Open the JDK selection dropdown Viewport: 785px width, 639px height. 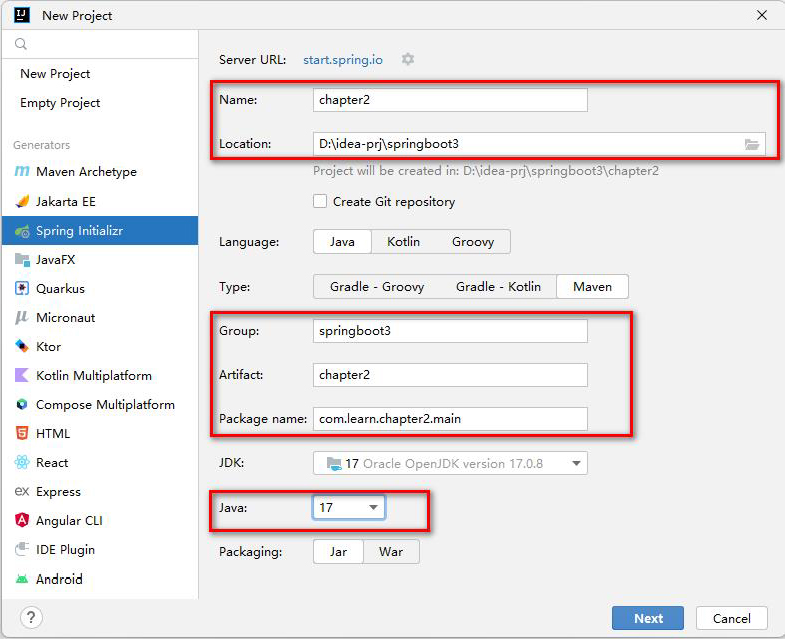pyautogui.click(x=450, y=463)
